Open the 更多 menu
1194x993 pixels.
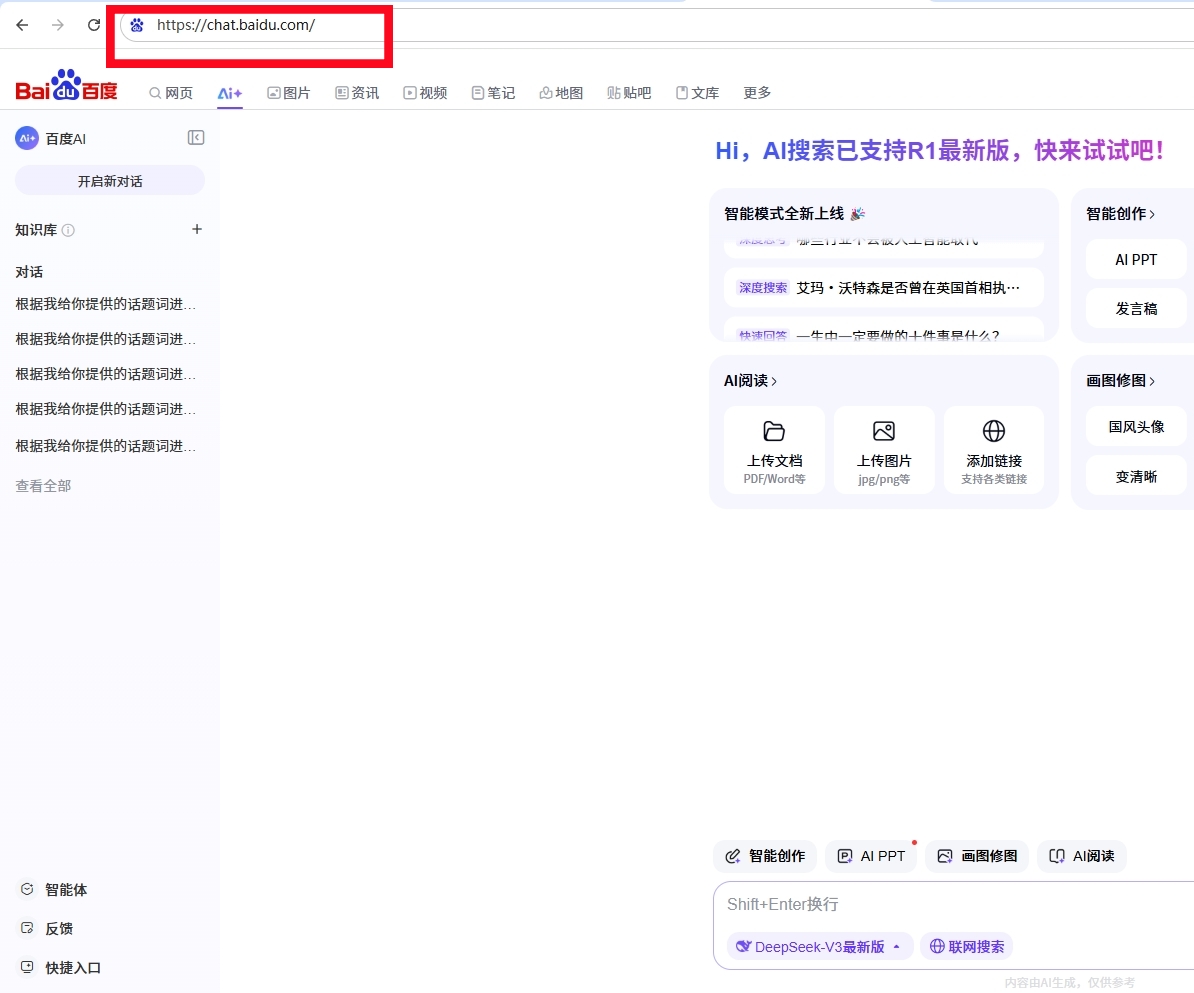coord(757,93)
